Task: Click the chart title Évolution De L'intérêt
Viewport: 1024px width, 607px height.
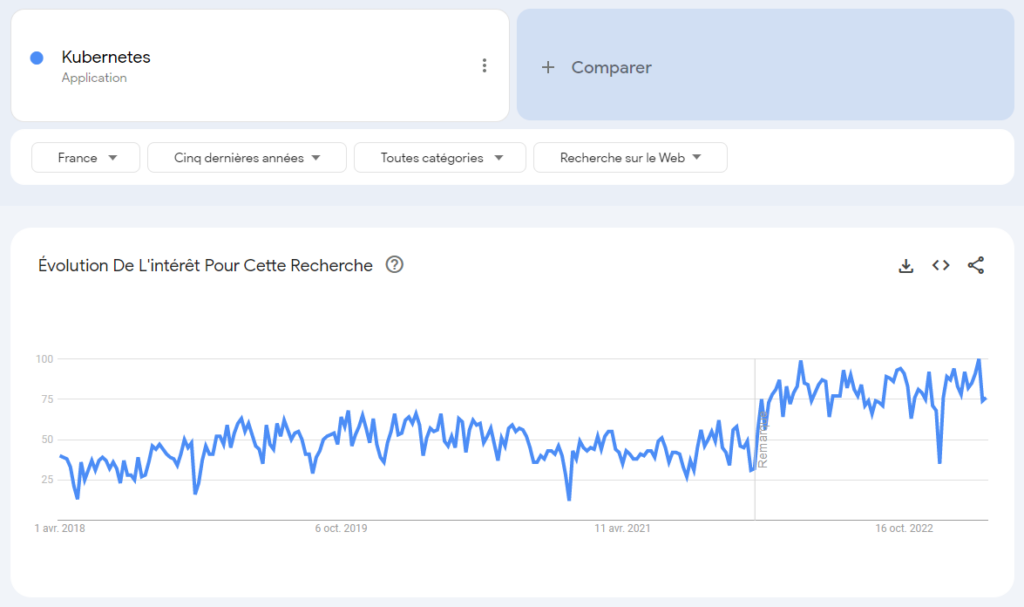Action: (x=205, y=265)
